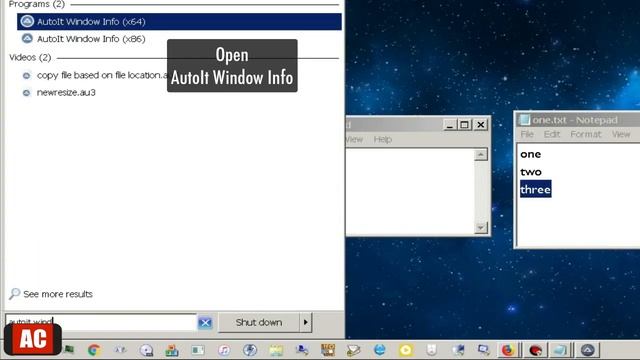
Task: Open Edit menu in one.txt Notepad
Action: click(552, 134)
